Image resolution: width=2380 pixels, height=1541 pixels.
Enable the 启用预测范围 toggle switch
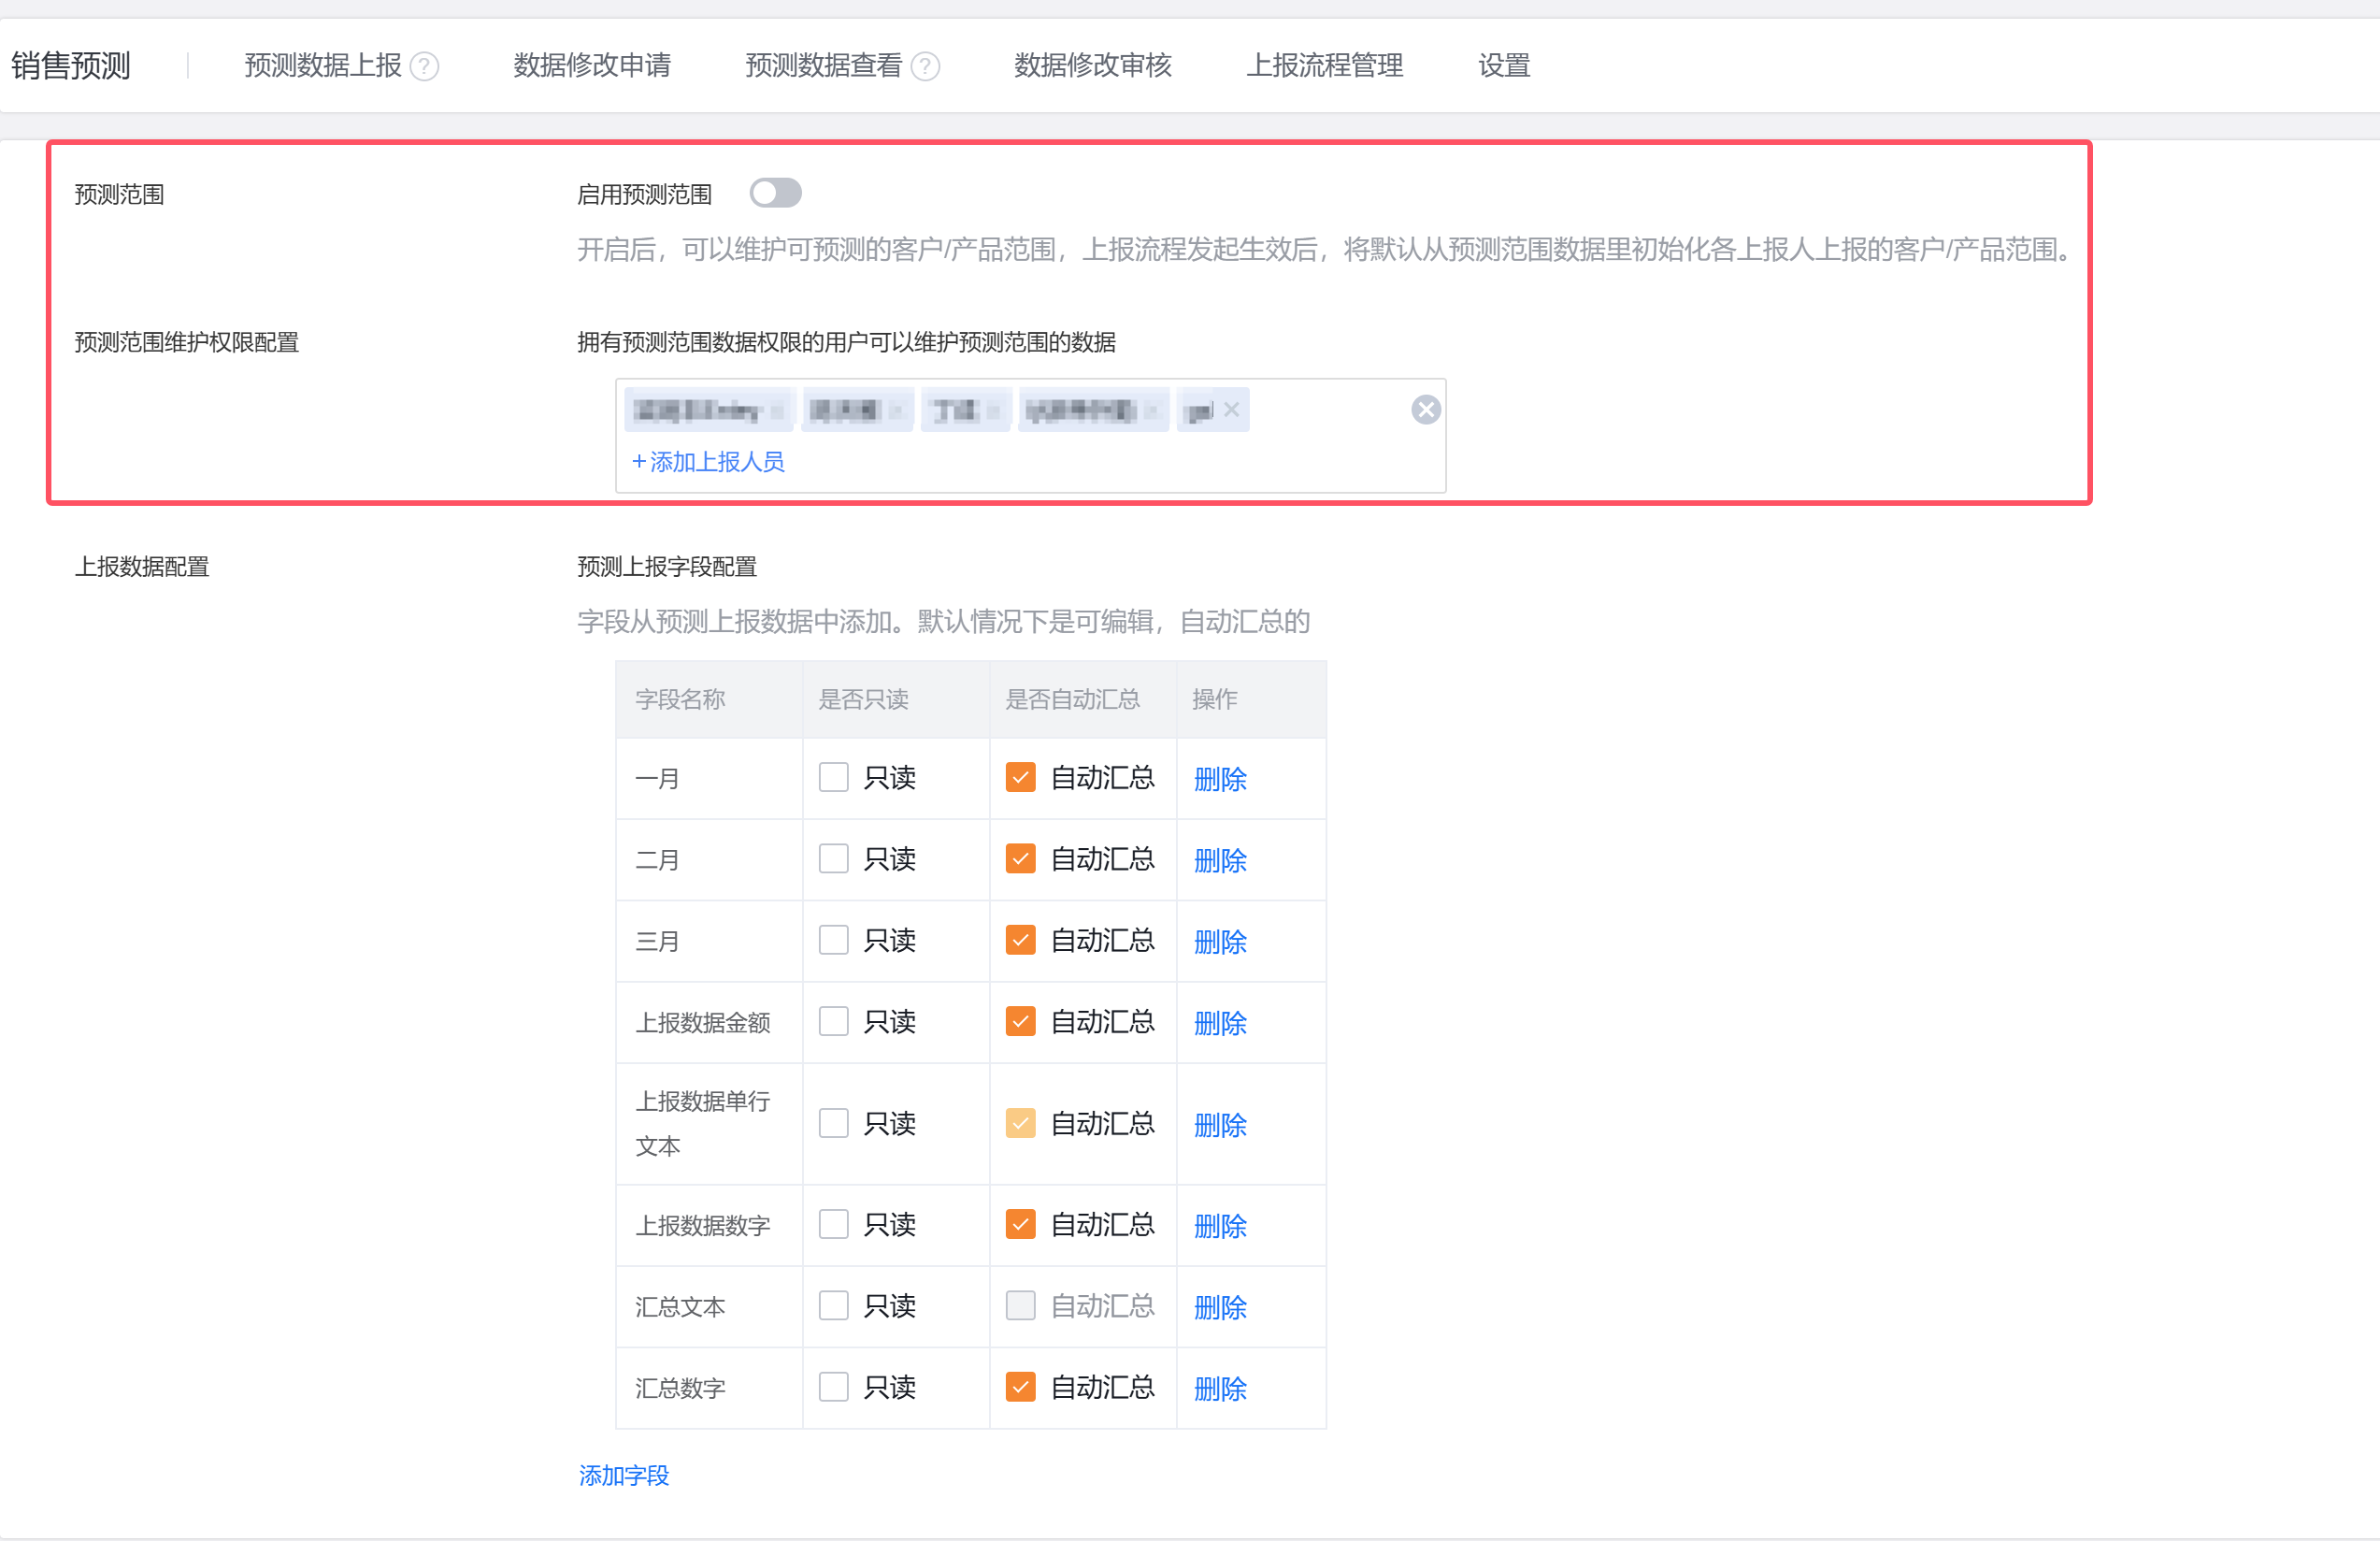775,193
